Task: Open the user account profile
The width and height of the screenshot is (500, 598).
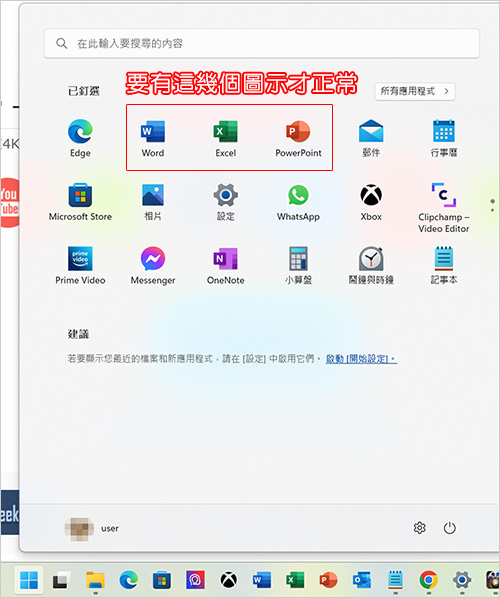Action: click(x=92, y=529)
